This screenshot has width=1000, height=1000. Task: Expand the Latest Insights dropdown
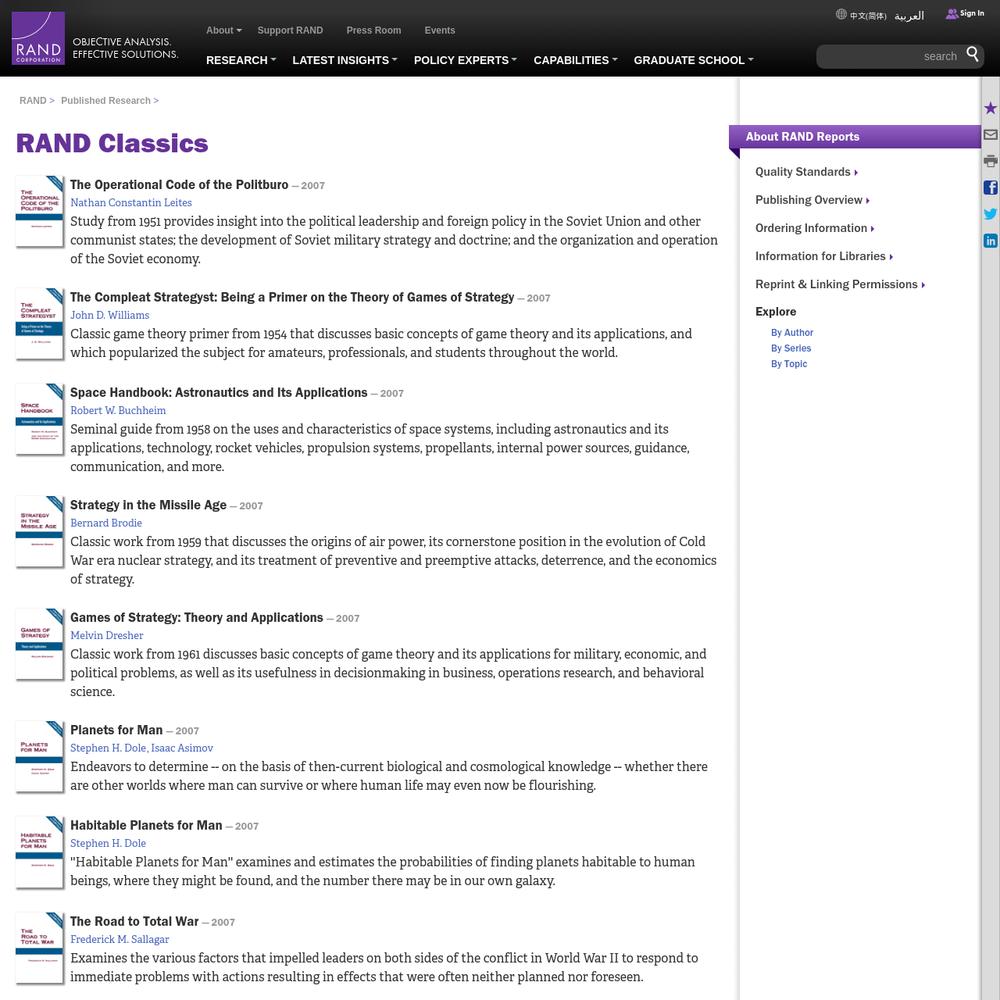345,60
